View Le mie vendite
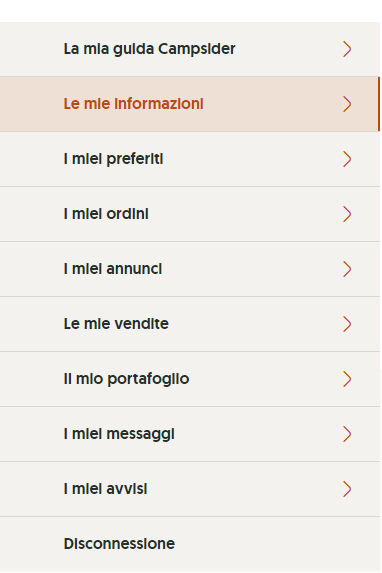Screen dimensions: 382x573 pyautogui.click(x=190, y=324)
